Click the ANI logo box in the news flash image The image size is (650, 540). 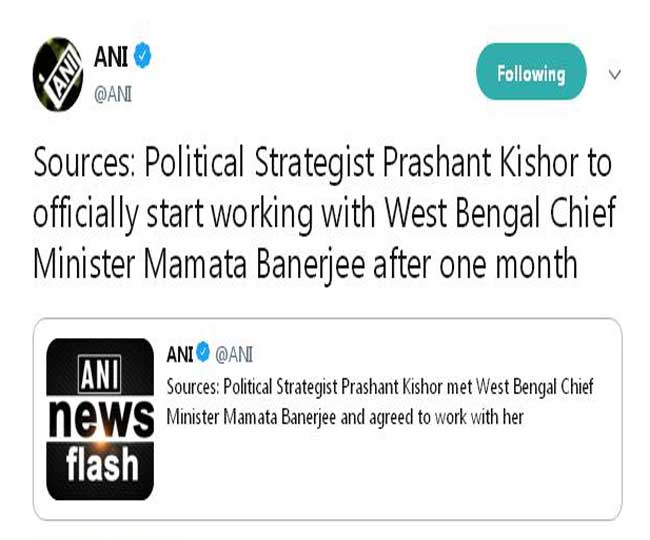click(x=100, y=375)
